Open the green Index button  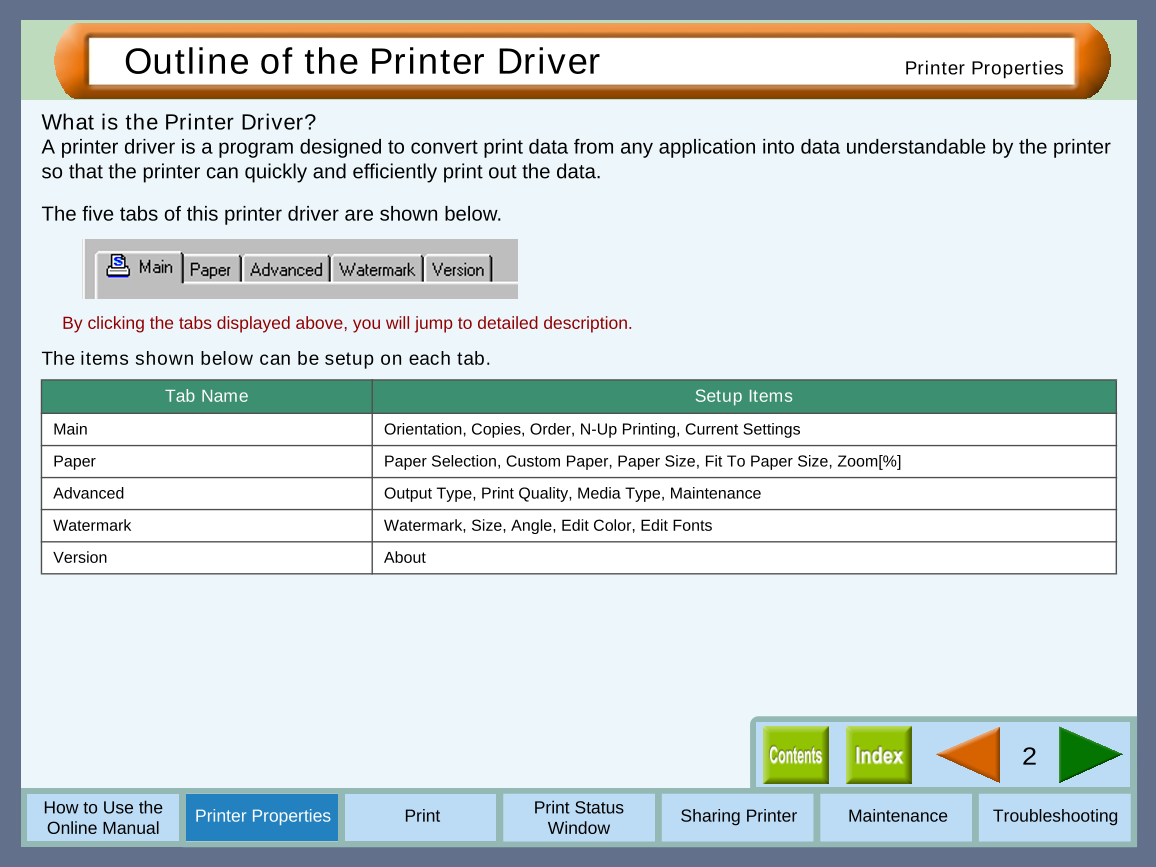click(879, 755)
